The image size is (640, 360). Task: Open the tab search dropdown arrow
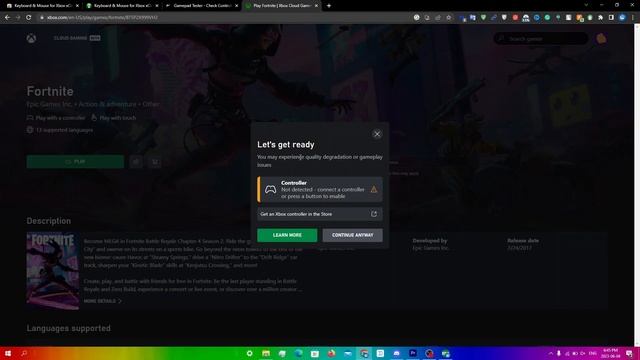coord(586,5)
